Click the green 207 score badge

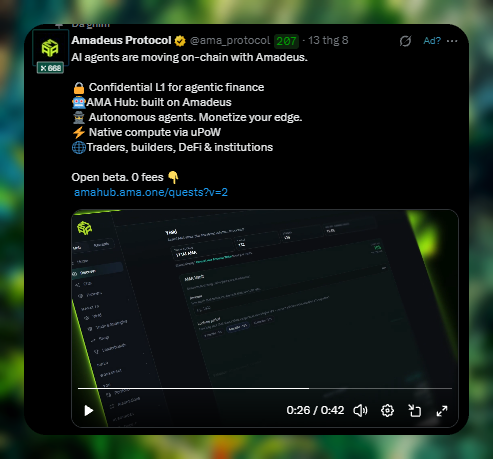click(x=286, y=41)
